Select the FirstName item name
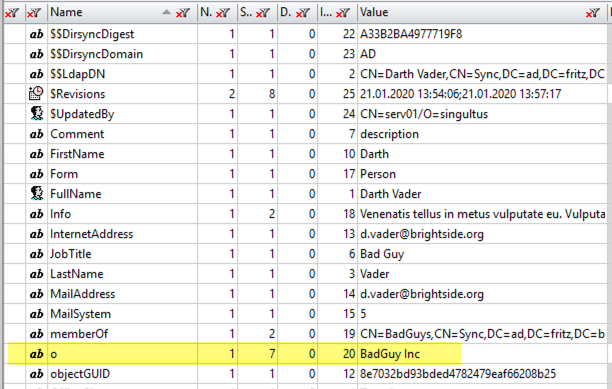The image size is (612, 389). (x=77, y=154)
